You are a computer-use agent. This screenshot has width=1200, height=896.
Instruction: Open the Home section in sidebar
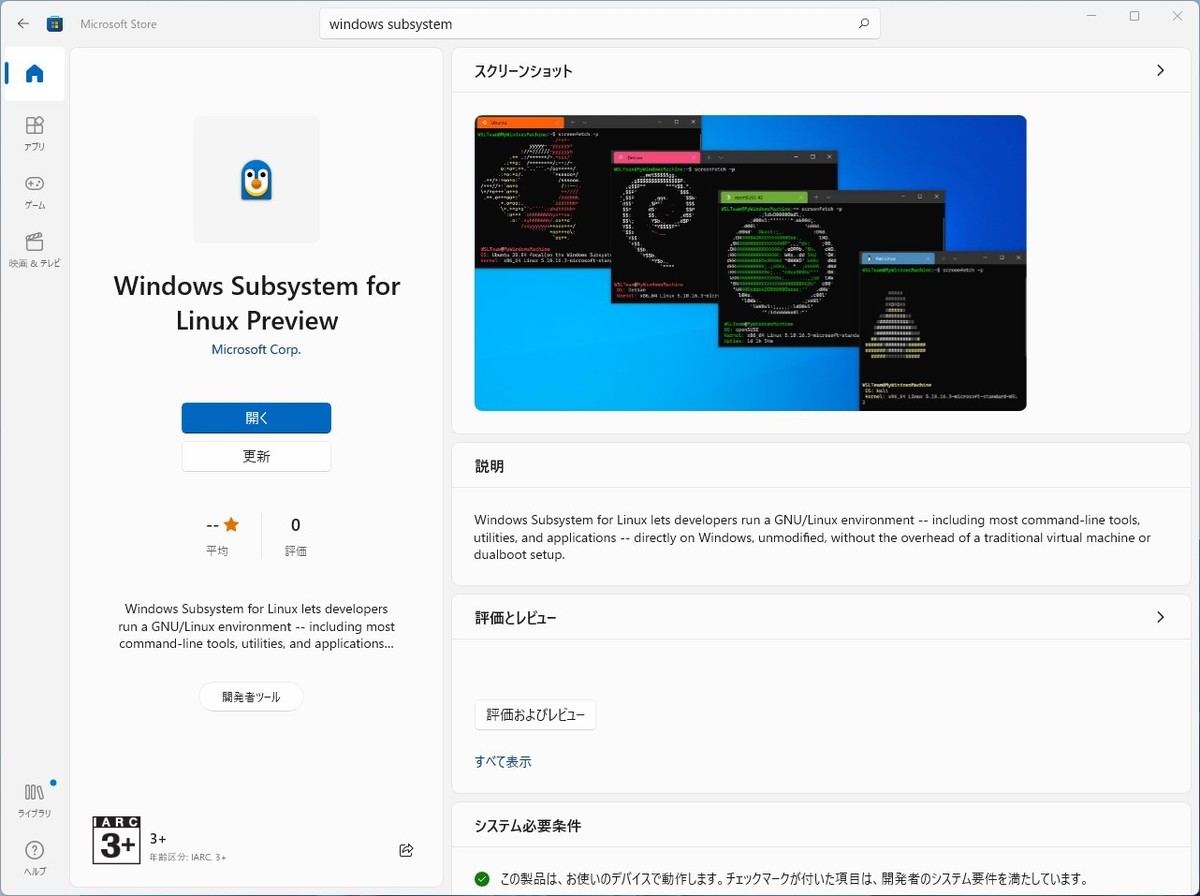point(34,73)
